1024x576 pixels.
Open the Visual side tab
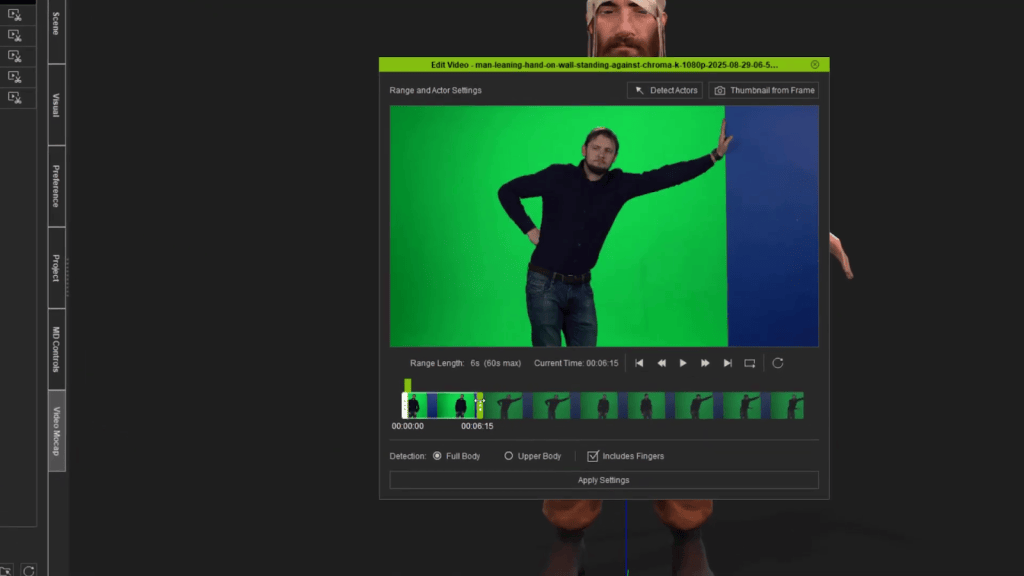[x=56, y=105]
